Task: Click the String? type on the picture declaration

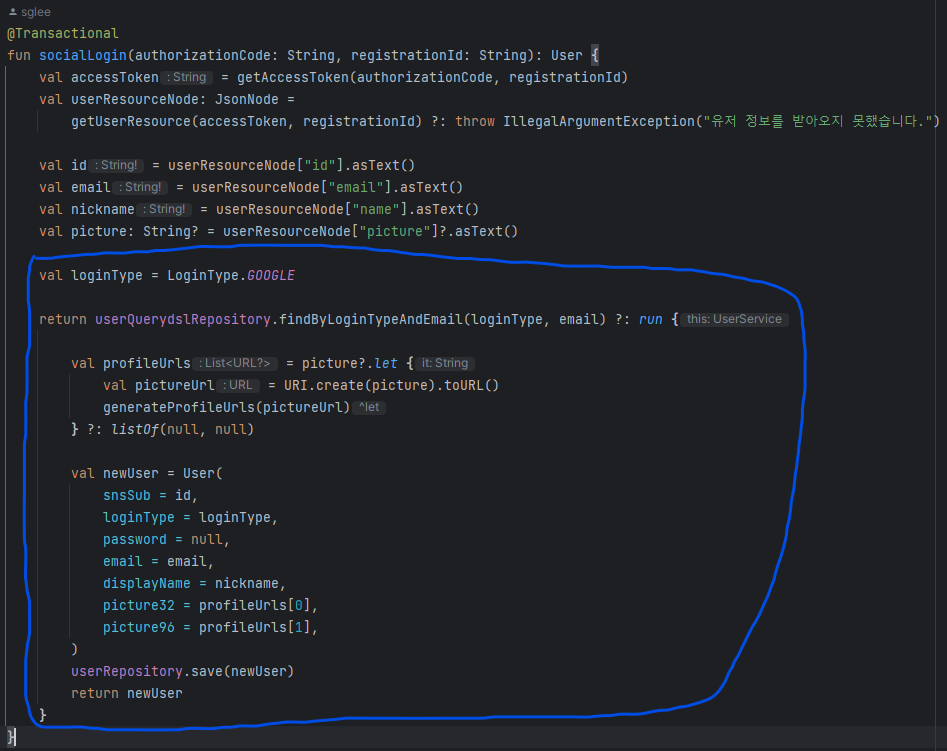Action: tap(170, 231)
